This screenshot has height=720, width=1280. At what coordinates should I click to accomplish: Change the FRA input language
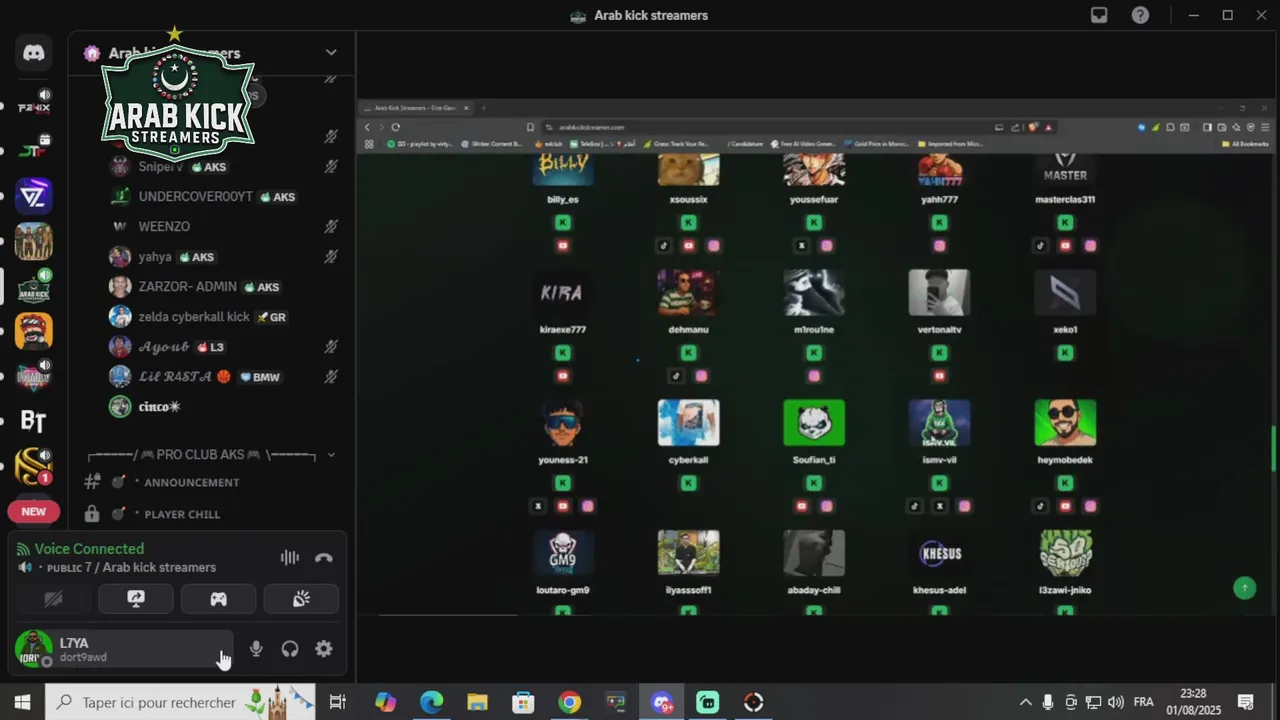[x=1143, y=702]
